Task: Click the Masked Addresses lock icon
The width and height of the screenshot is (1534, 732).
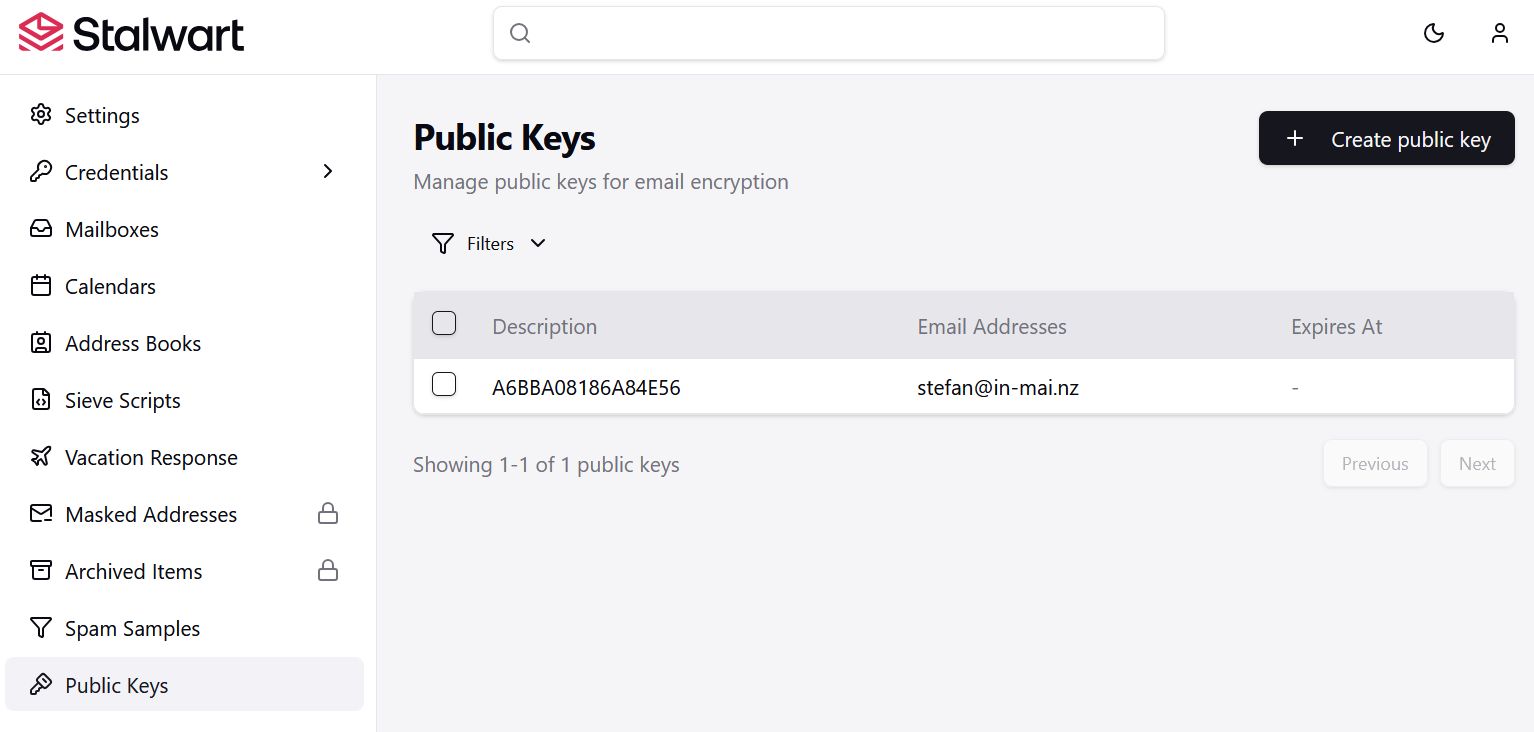Action: coord(327,514)
